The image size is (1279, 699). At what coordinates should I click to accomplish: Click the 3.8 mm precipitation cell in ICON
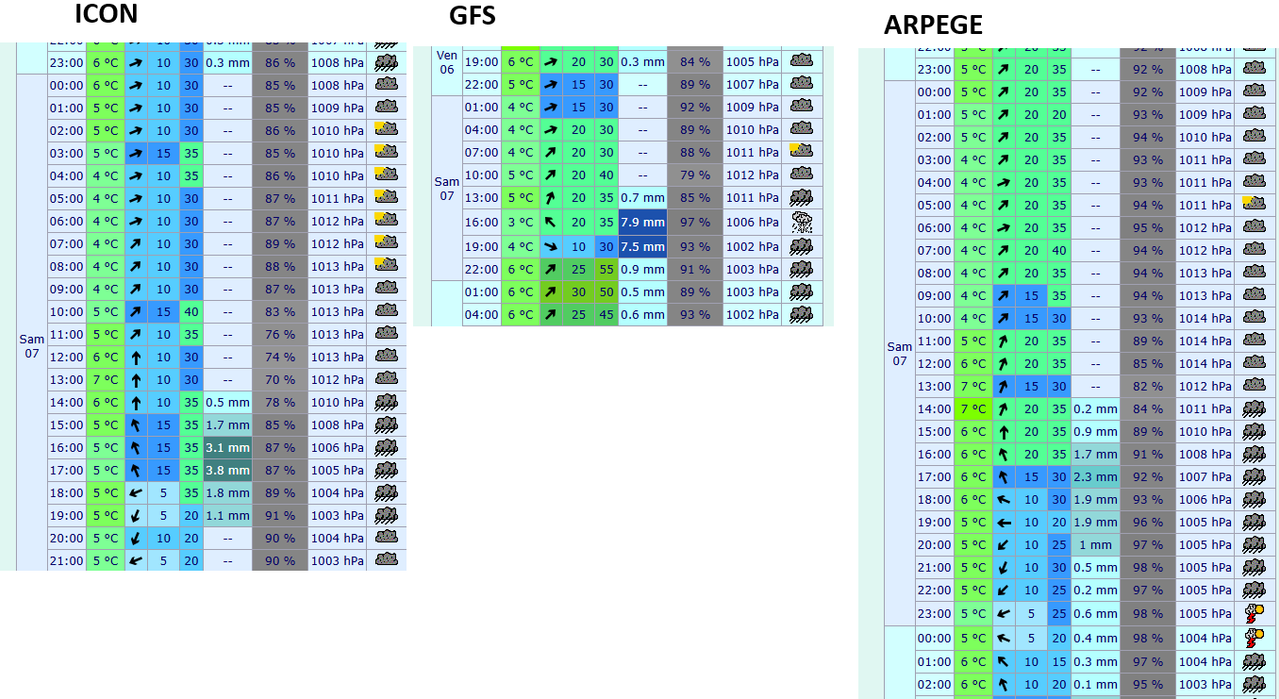(x=227, y=470)
